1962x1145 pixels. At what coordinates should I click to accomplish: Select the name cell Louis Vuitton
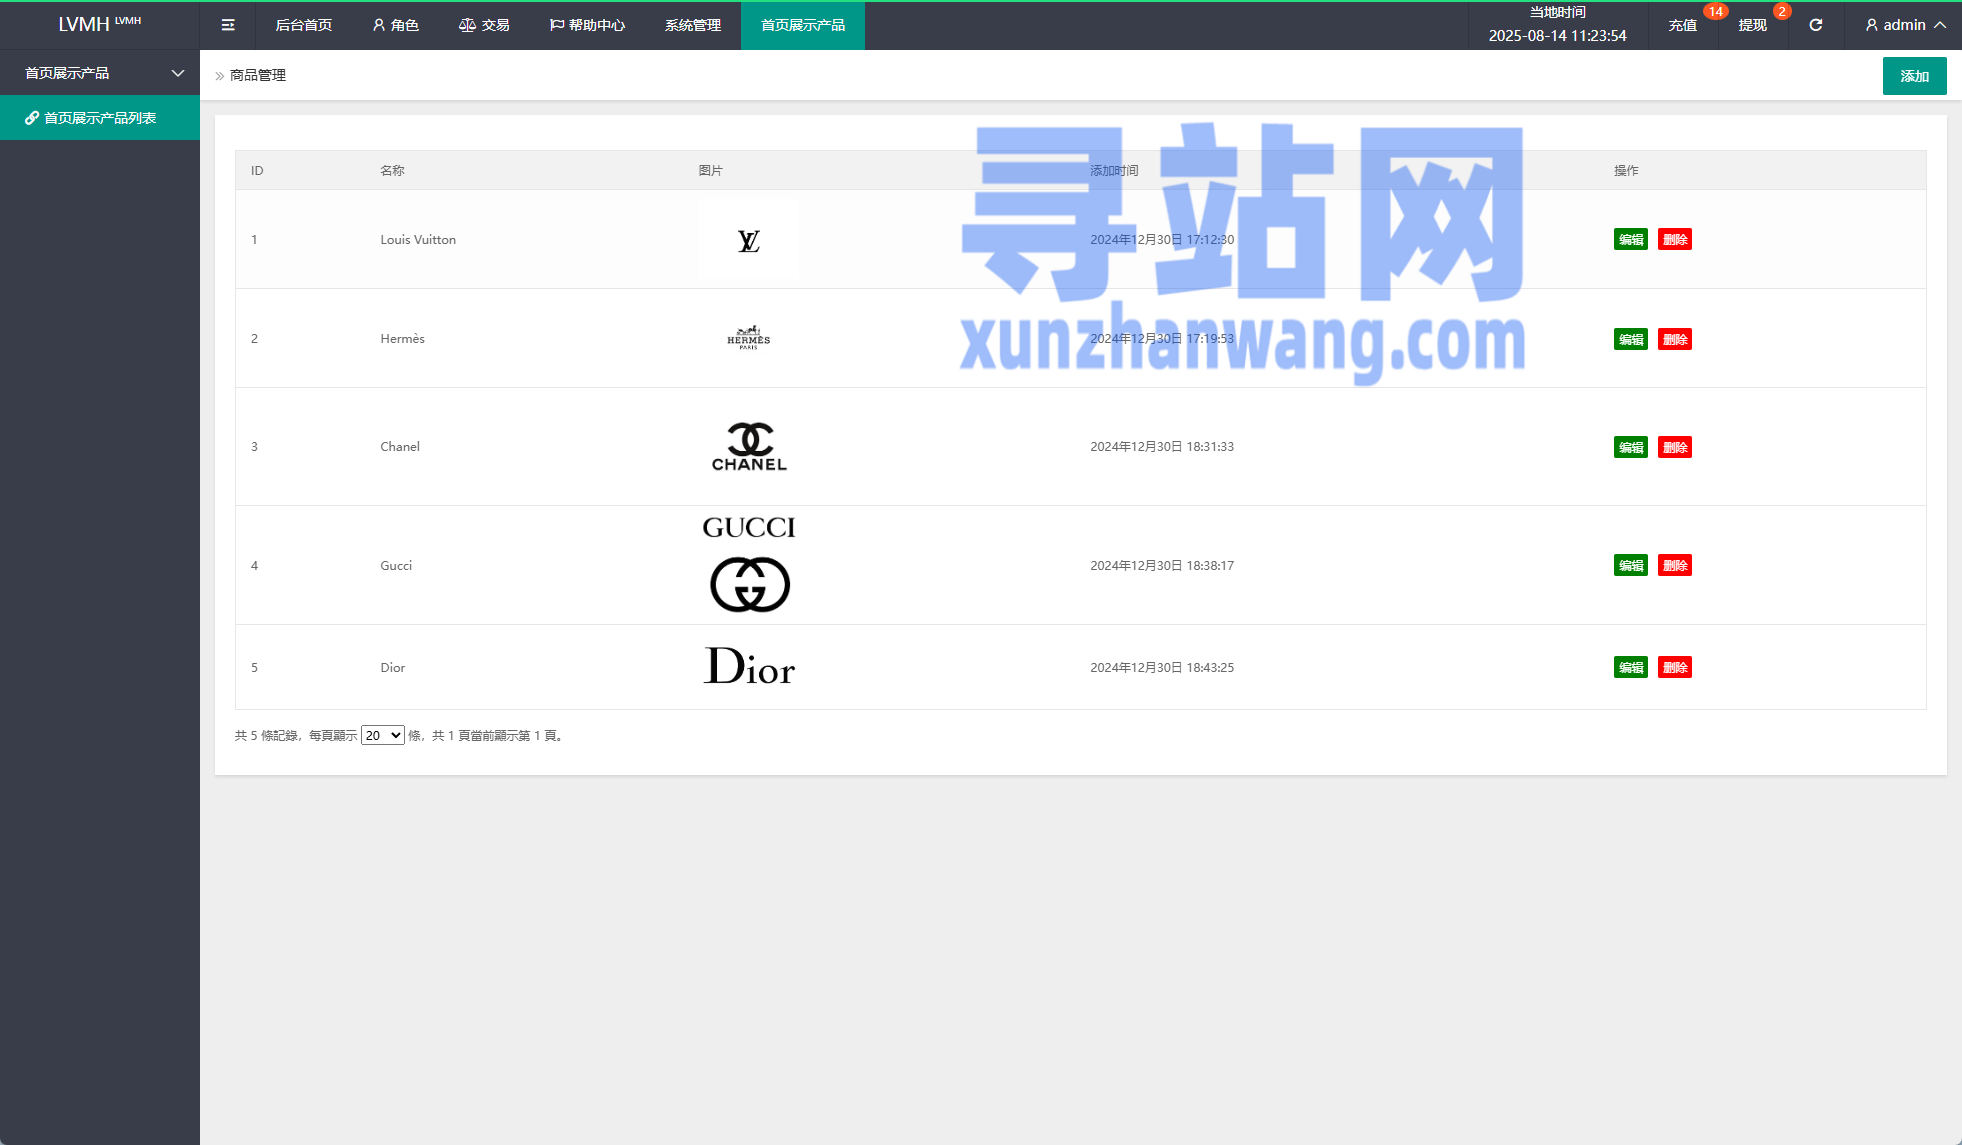[x=418, y=239]
